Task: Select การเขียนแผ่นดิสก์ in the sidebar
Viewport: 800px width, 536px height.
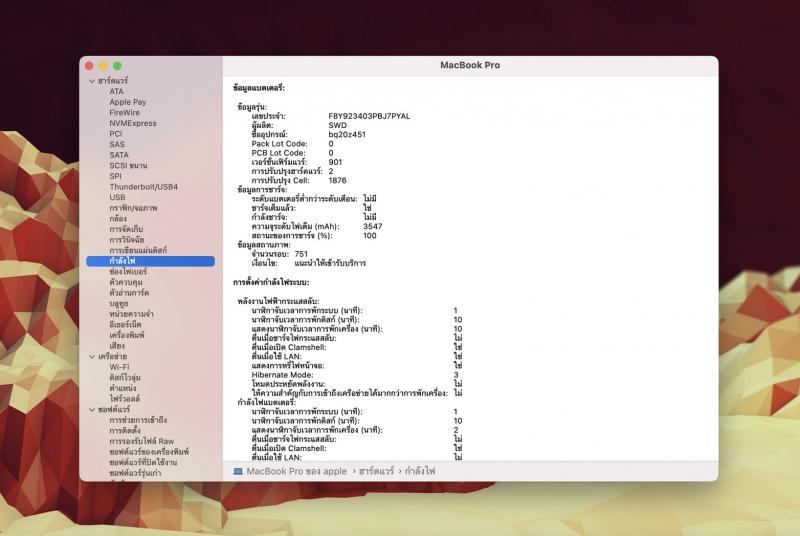Action: (x=138, y=250)
